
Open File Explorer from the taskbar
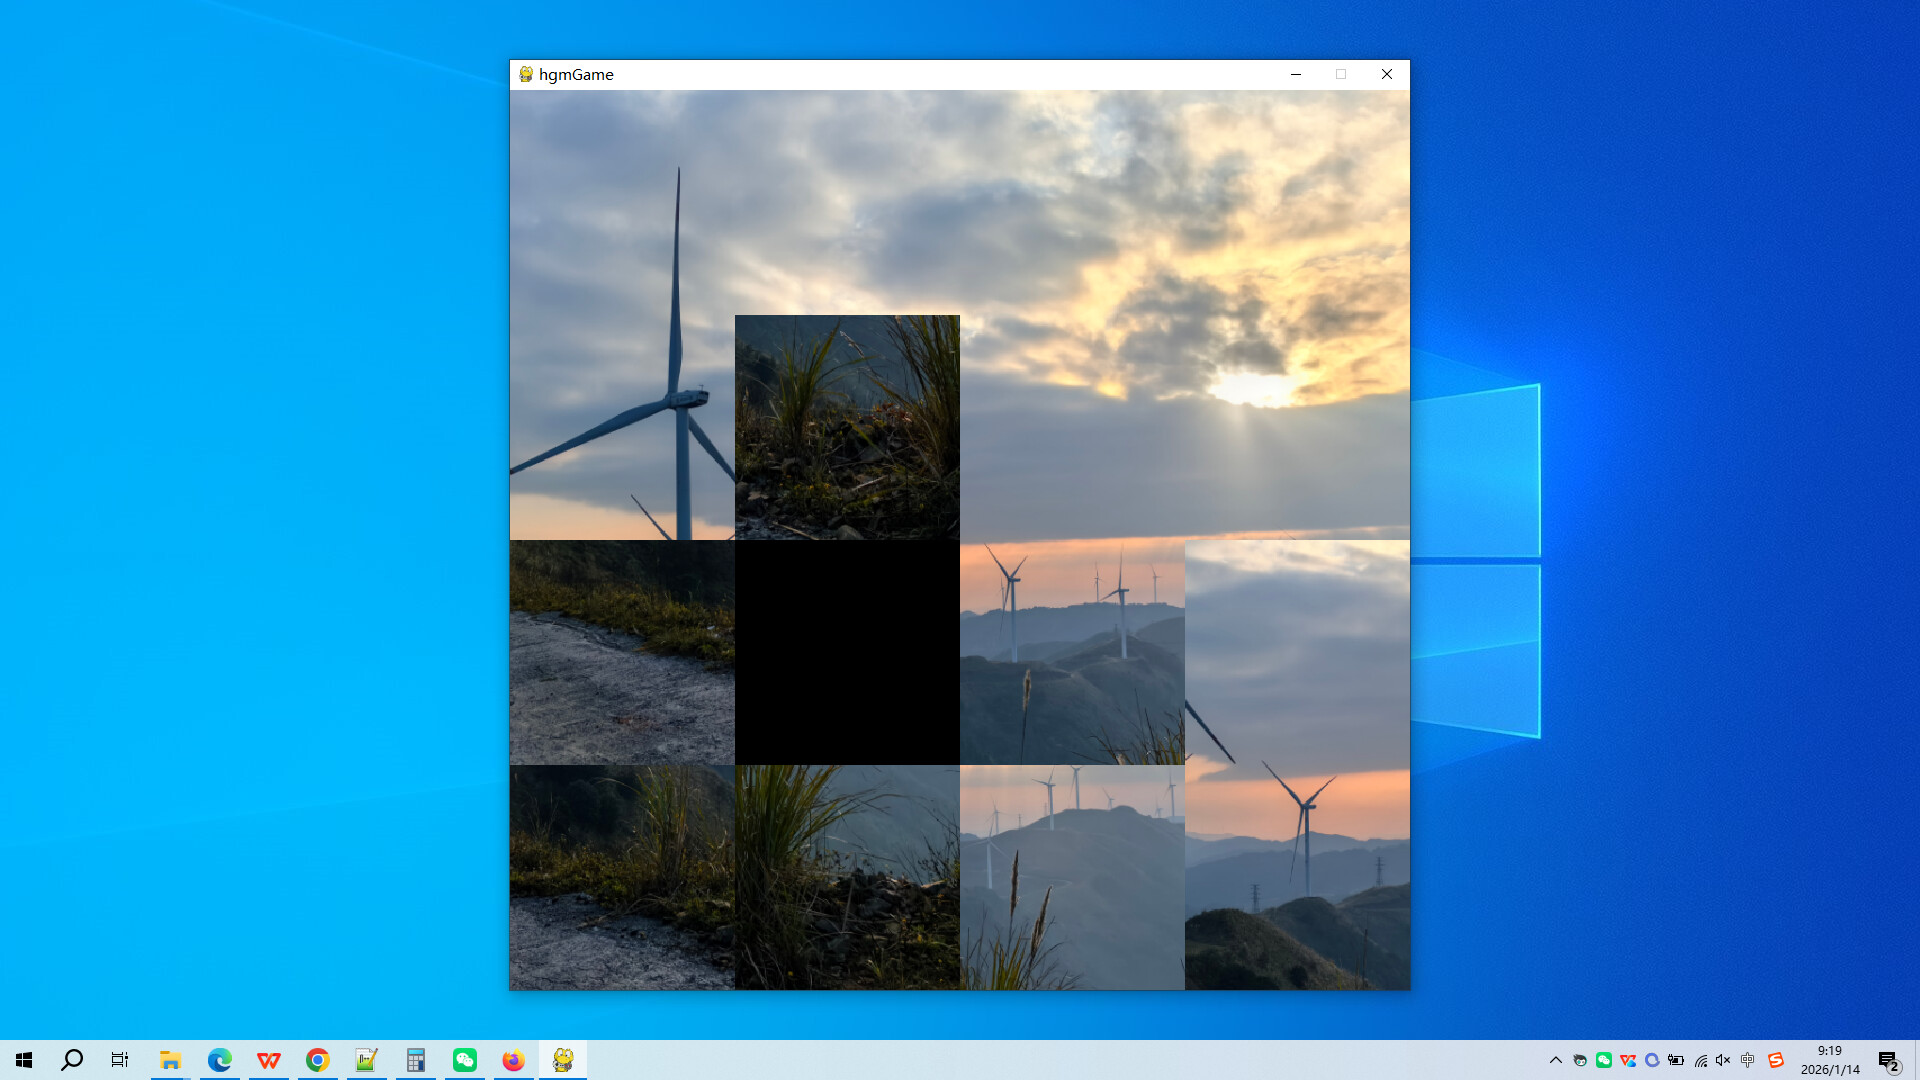click(x=170, y=1060)
